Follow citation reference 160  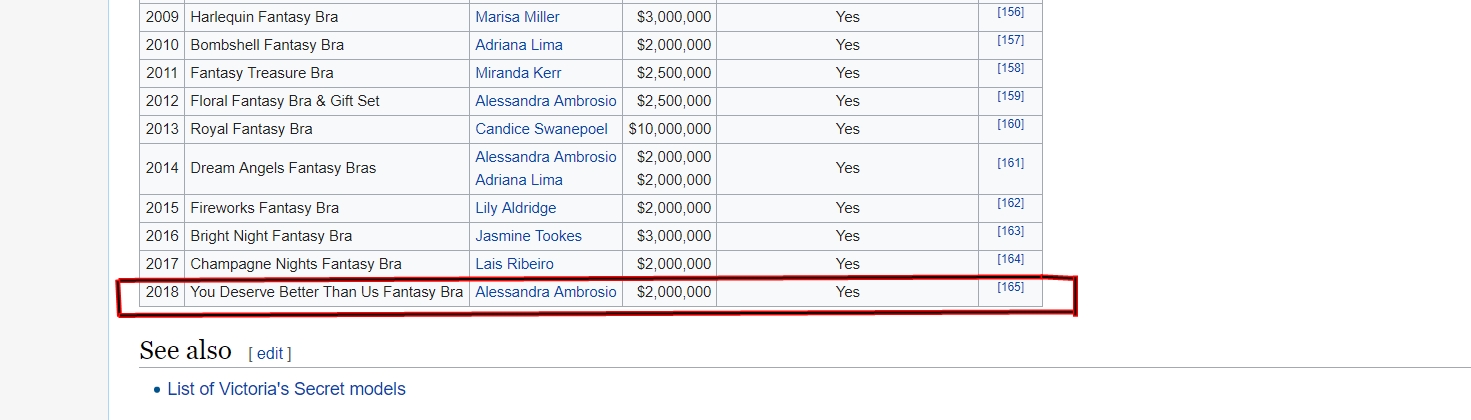point(1010,124)
